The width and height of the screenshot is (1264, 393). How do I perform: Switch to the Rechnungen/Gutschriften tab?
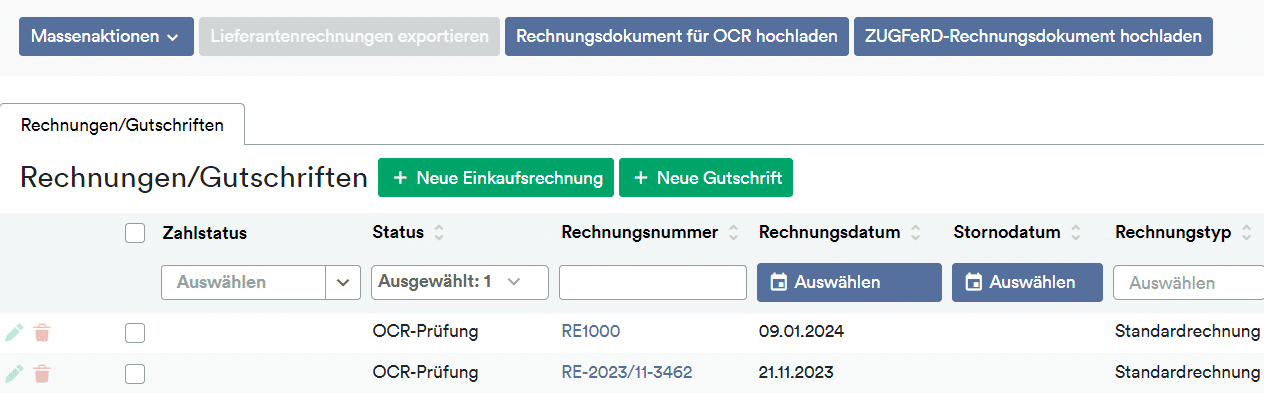tap(122, 125)
